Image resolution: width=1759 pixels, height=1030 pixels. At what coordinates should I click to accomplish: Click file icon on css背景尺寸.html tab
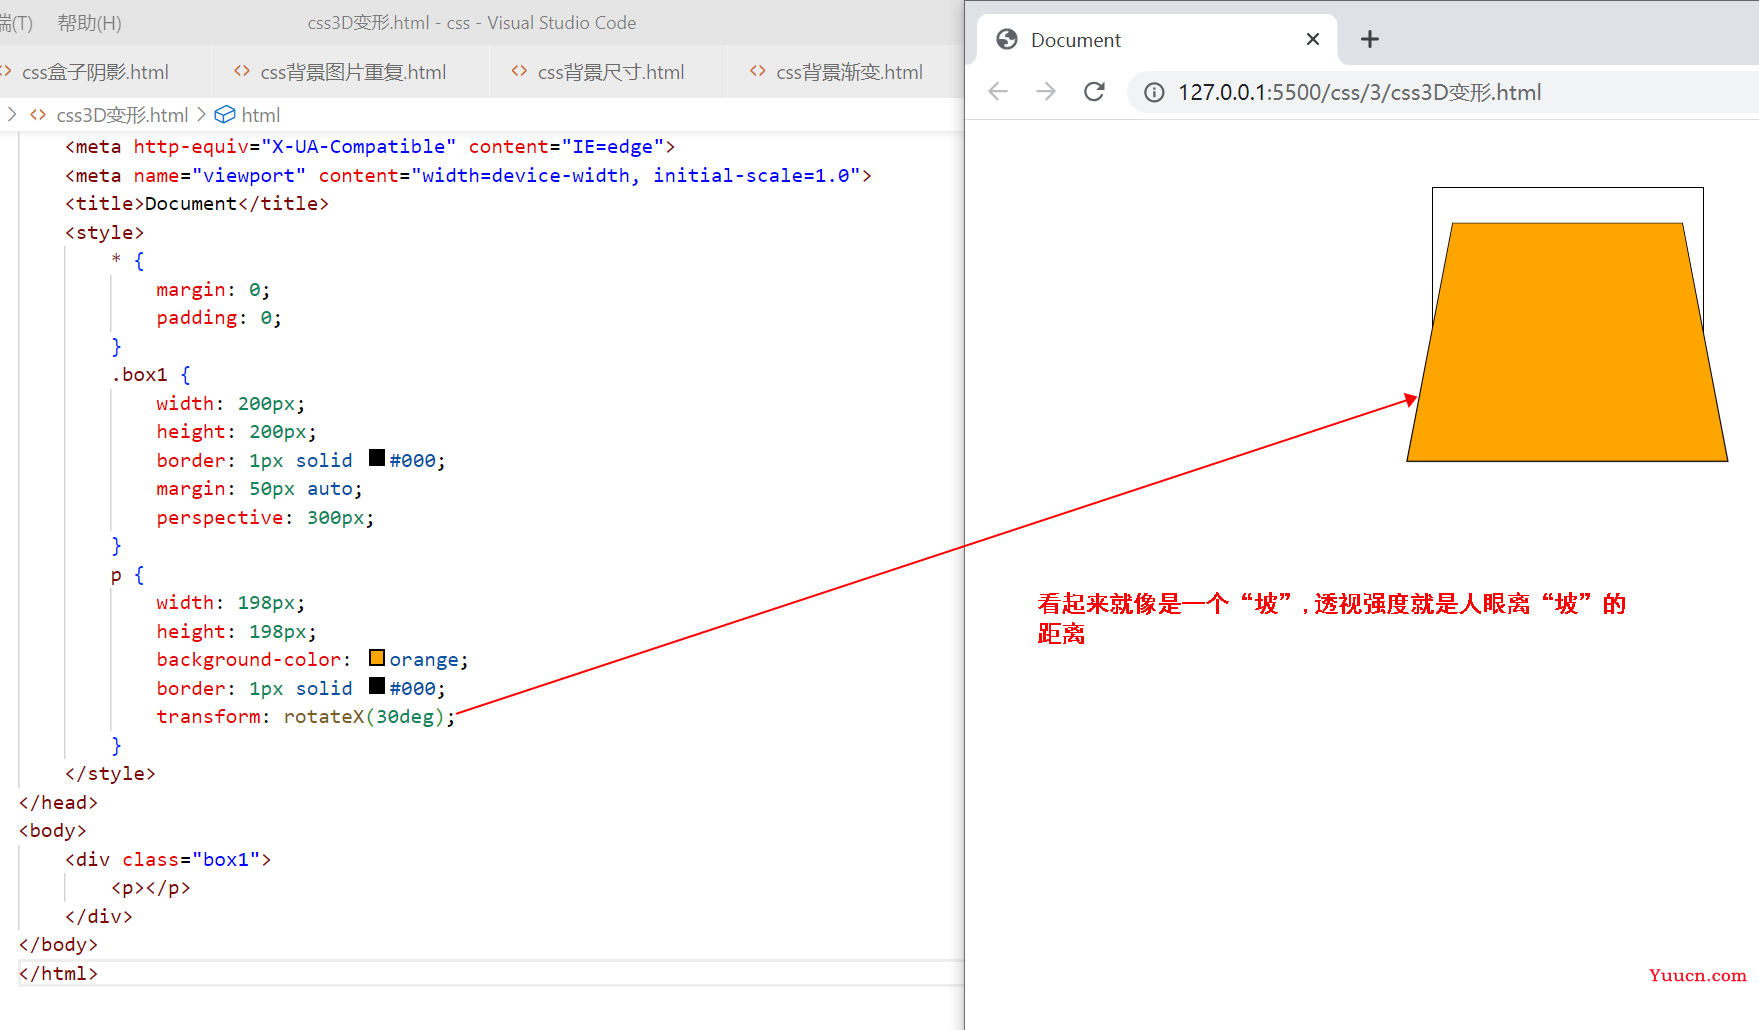(519, 71)
